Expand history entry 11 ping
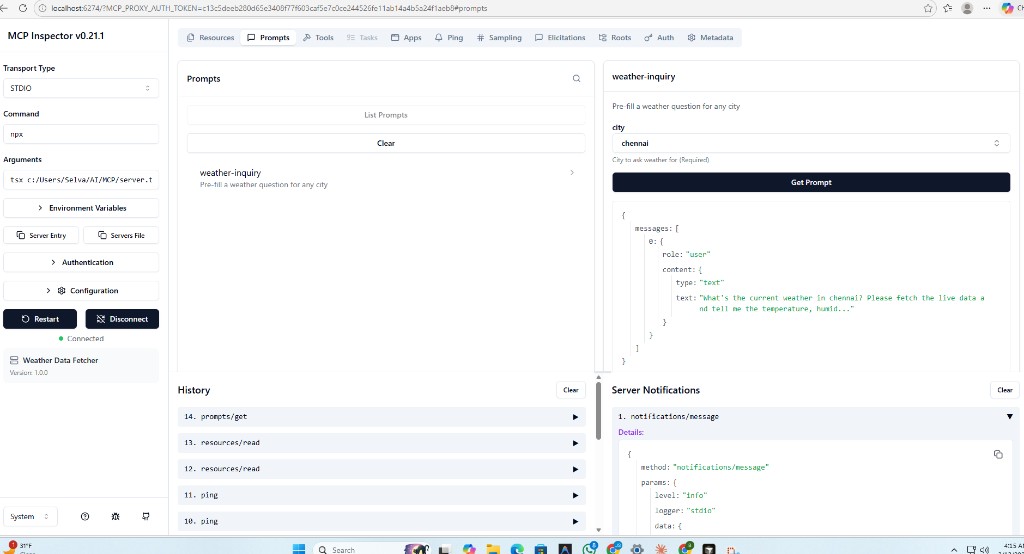Image resolution: width=1024 pixels, height=554 pixels. [381, 495]
